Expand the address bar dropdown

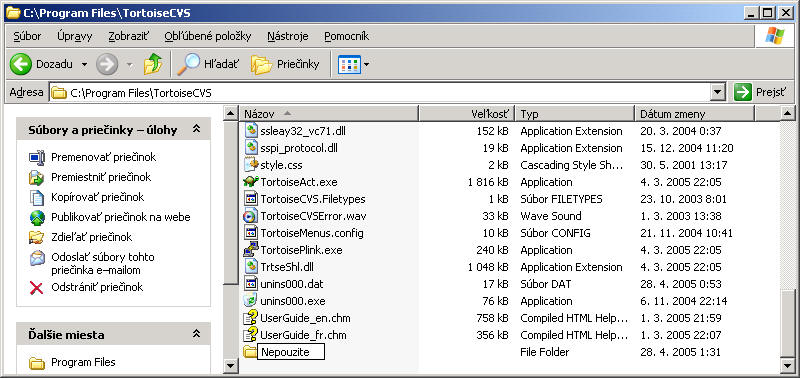click(718, 93)
